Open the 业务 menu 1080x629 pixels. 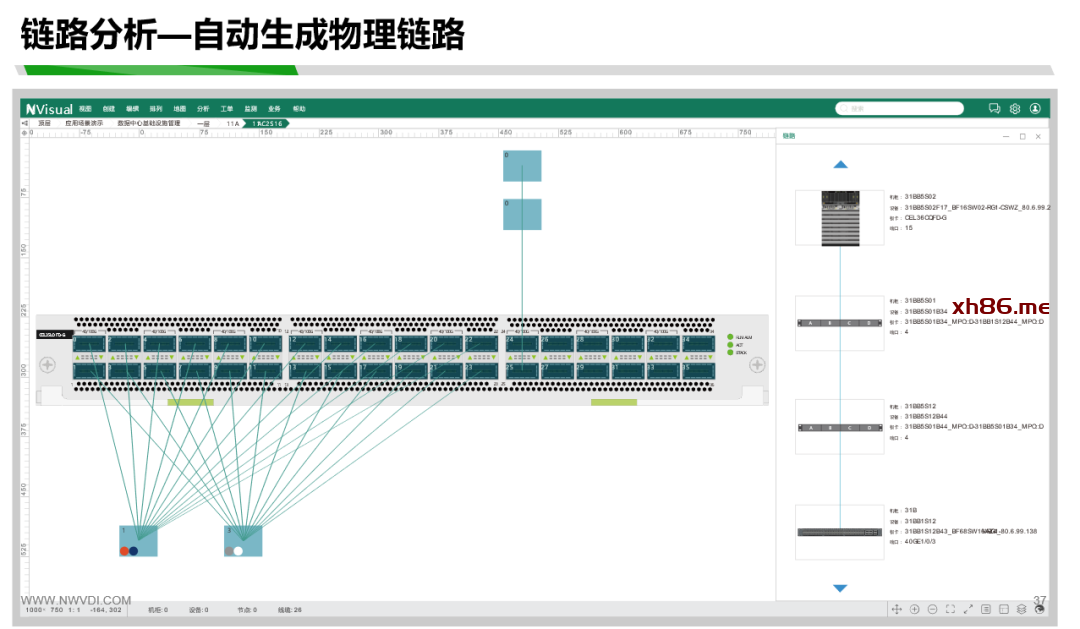tap(274, 109)
